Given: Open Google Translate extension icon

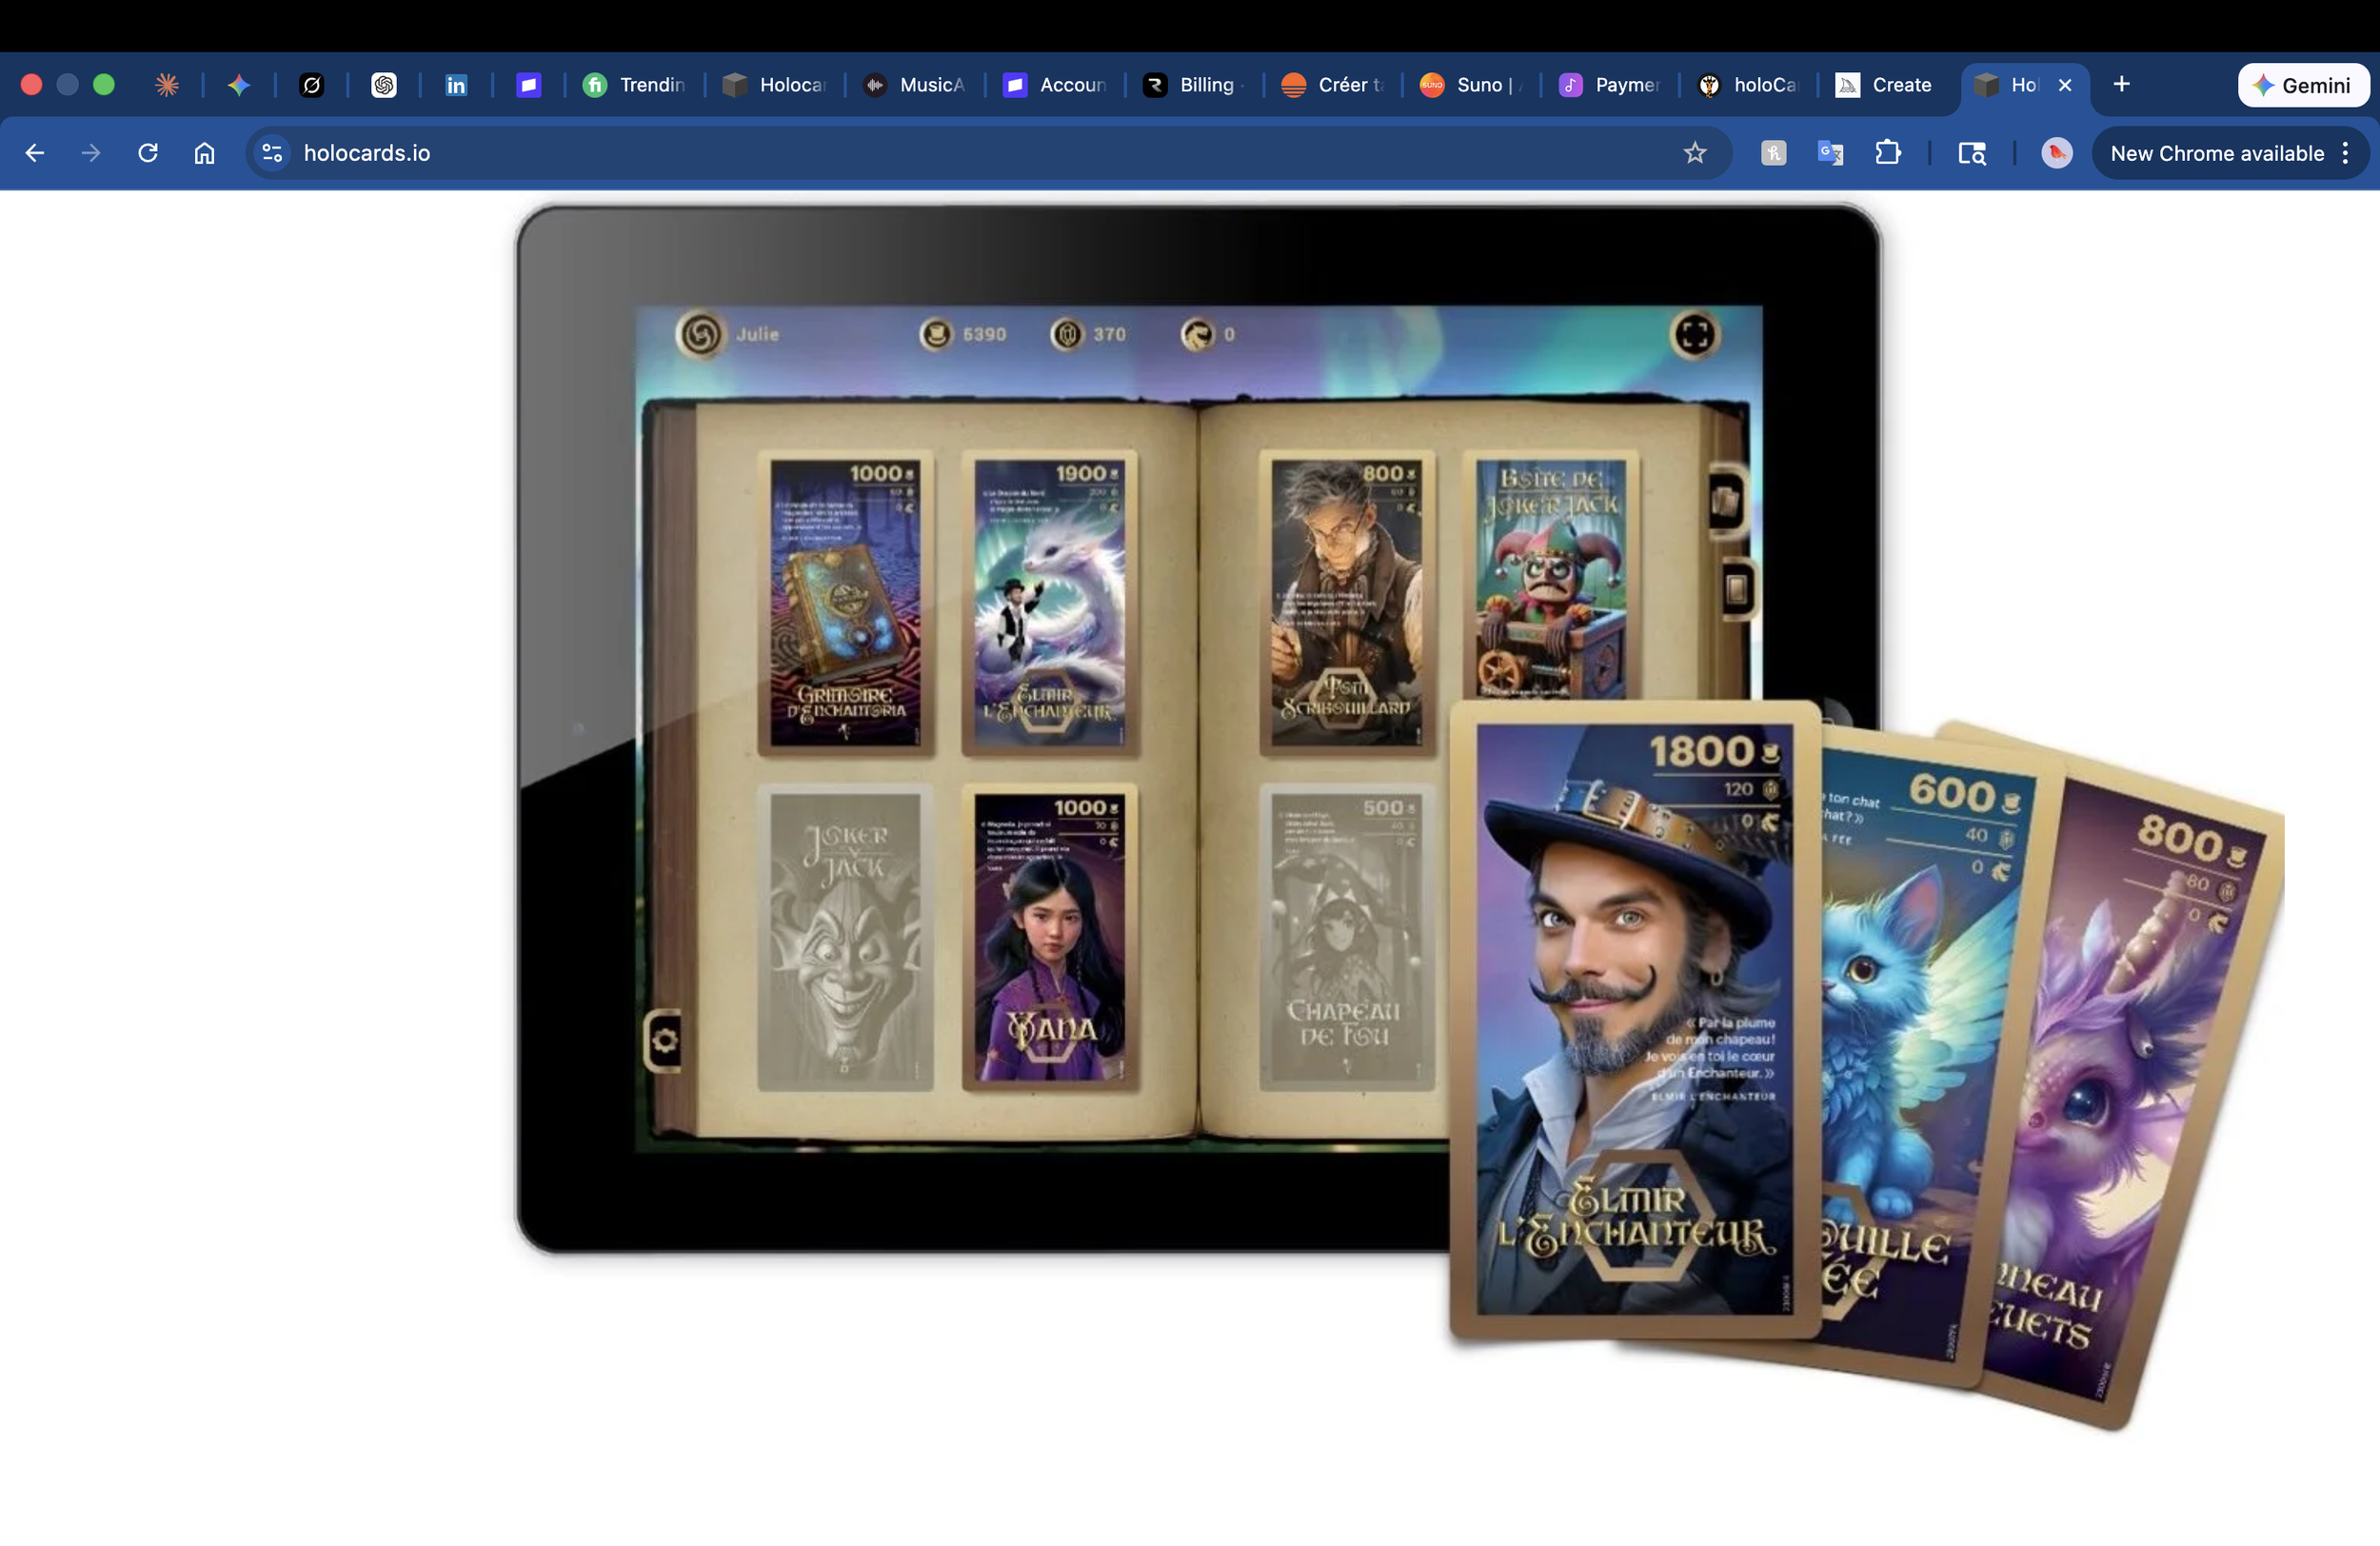Looking at the screenshot, I should 1830,153.
